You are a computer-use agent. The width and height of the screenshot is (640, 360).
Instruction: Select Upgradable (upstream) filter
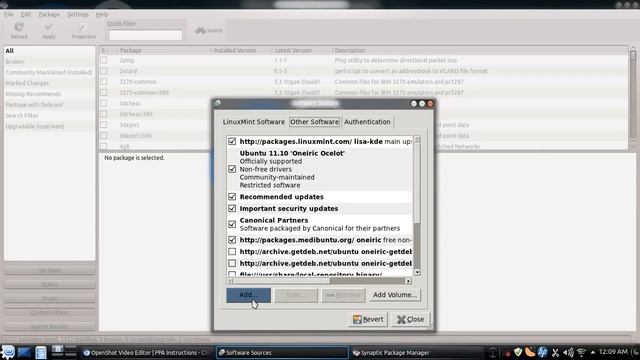[x=49, y=126]
